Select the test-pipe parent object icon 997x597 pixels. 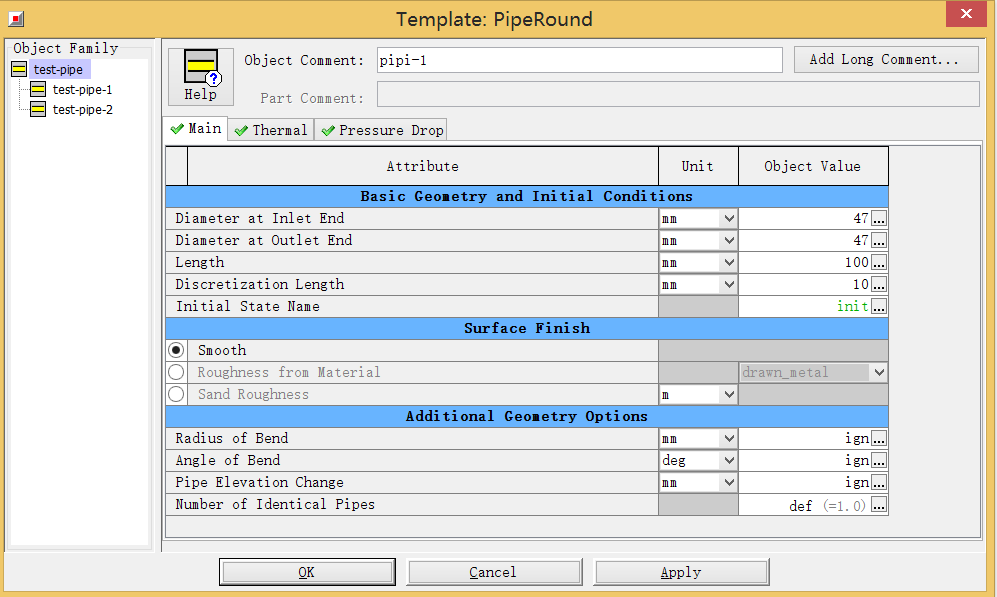pyautogui.click(x=19, y=69)
